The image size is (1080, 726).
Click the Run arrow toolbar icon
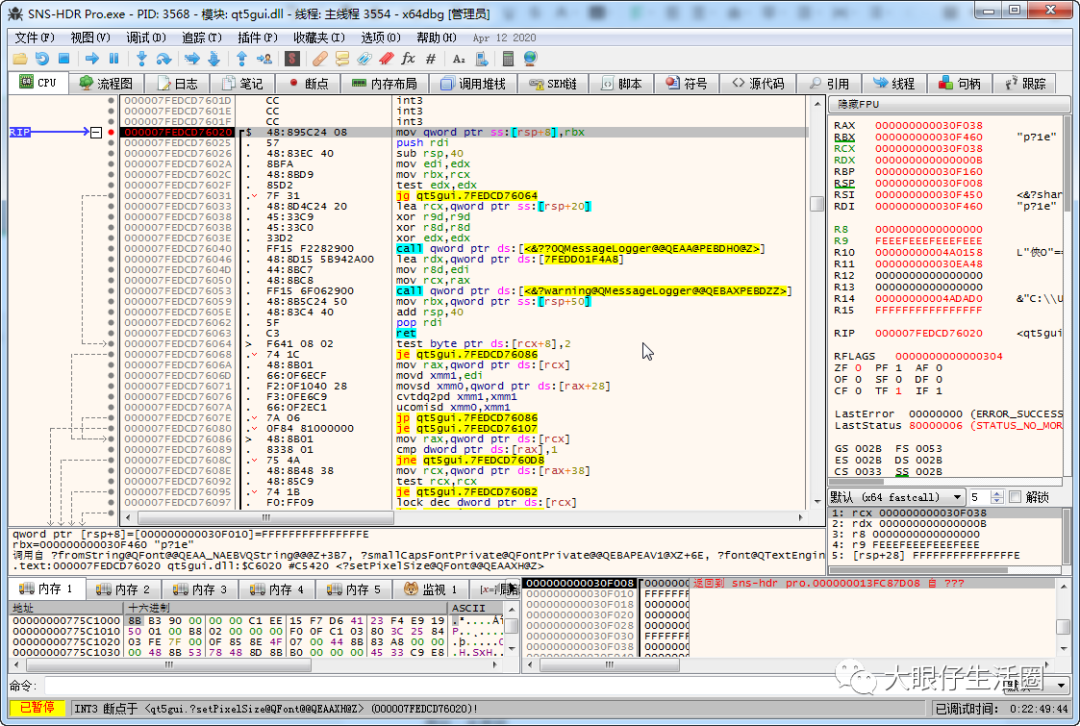[x=91, y=59]
